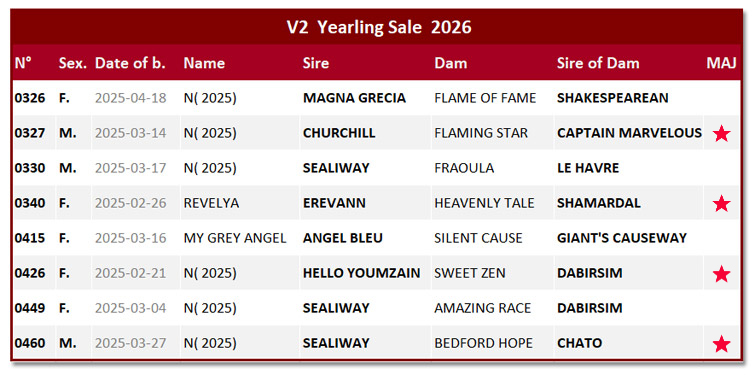
Task: Click the Date of b. column header
Action: click(130, 63)
